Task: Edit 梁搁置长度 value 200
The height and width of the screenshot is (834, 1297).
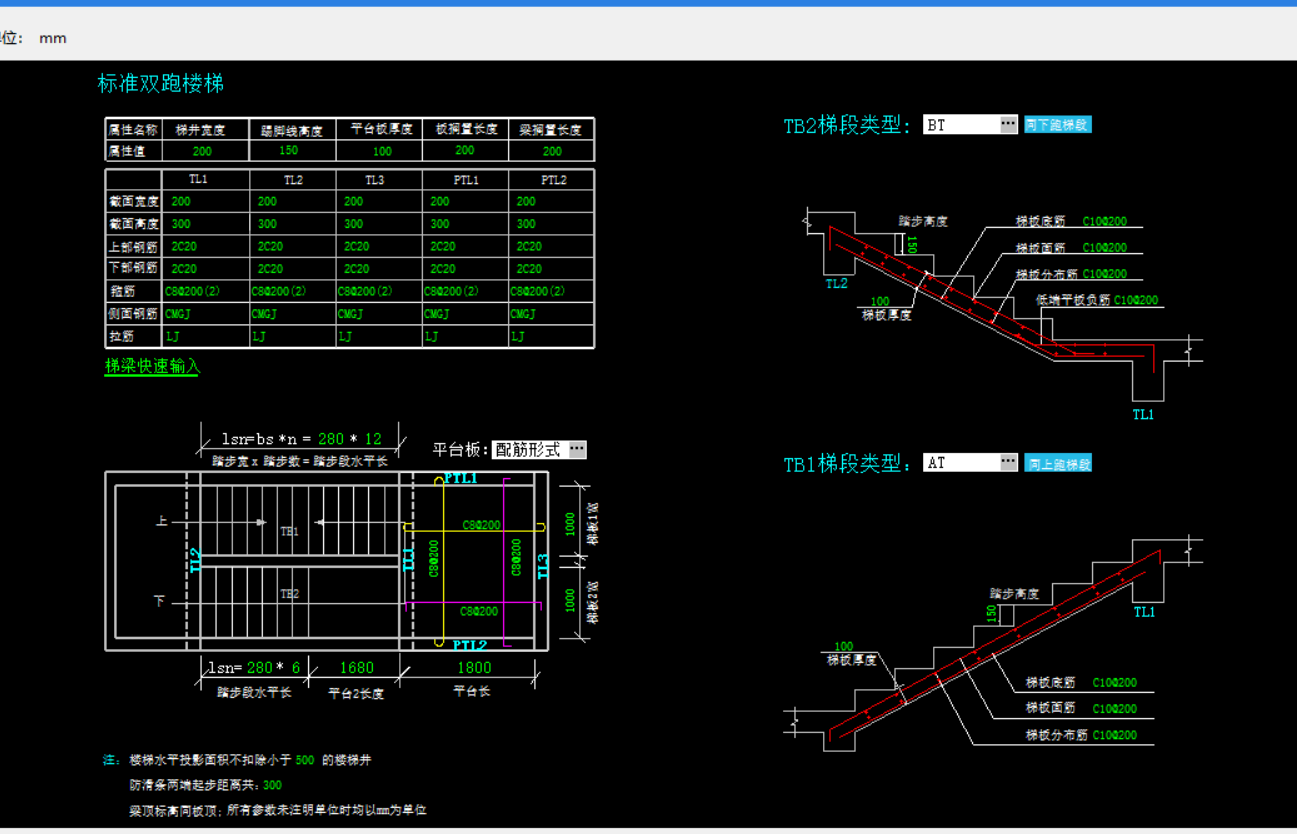Action: (552, 151)
